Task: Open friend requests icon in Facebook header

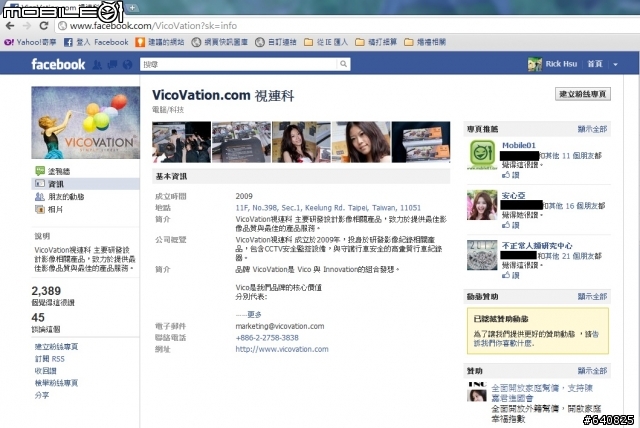Action: point(97,64)
